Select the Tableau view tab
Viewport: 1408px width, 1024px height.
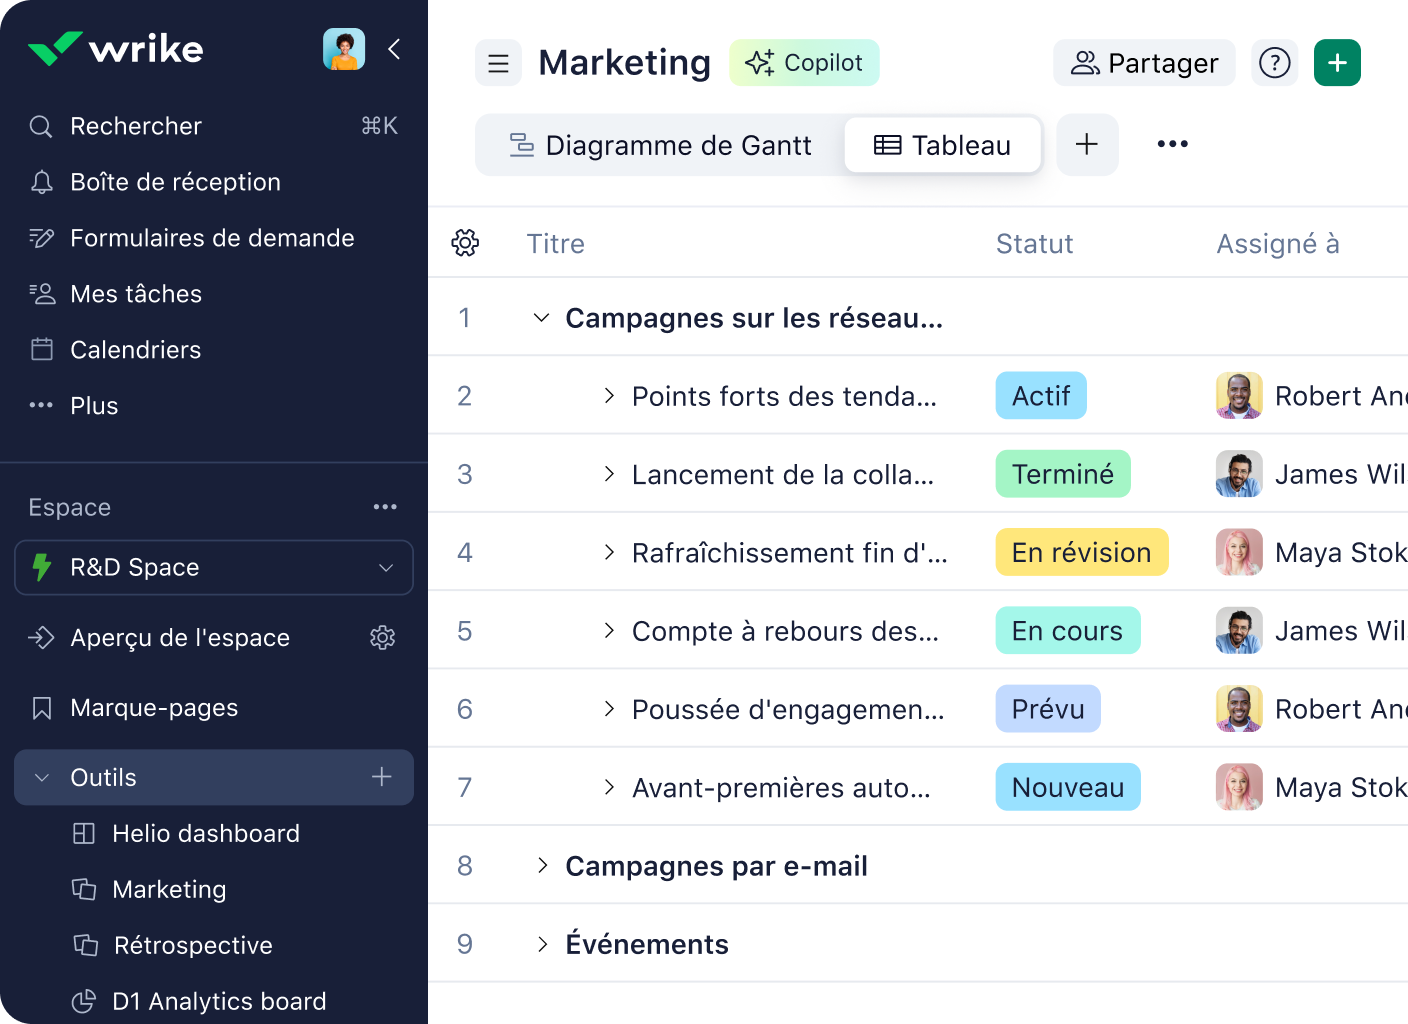coord(943,145)
